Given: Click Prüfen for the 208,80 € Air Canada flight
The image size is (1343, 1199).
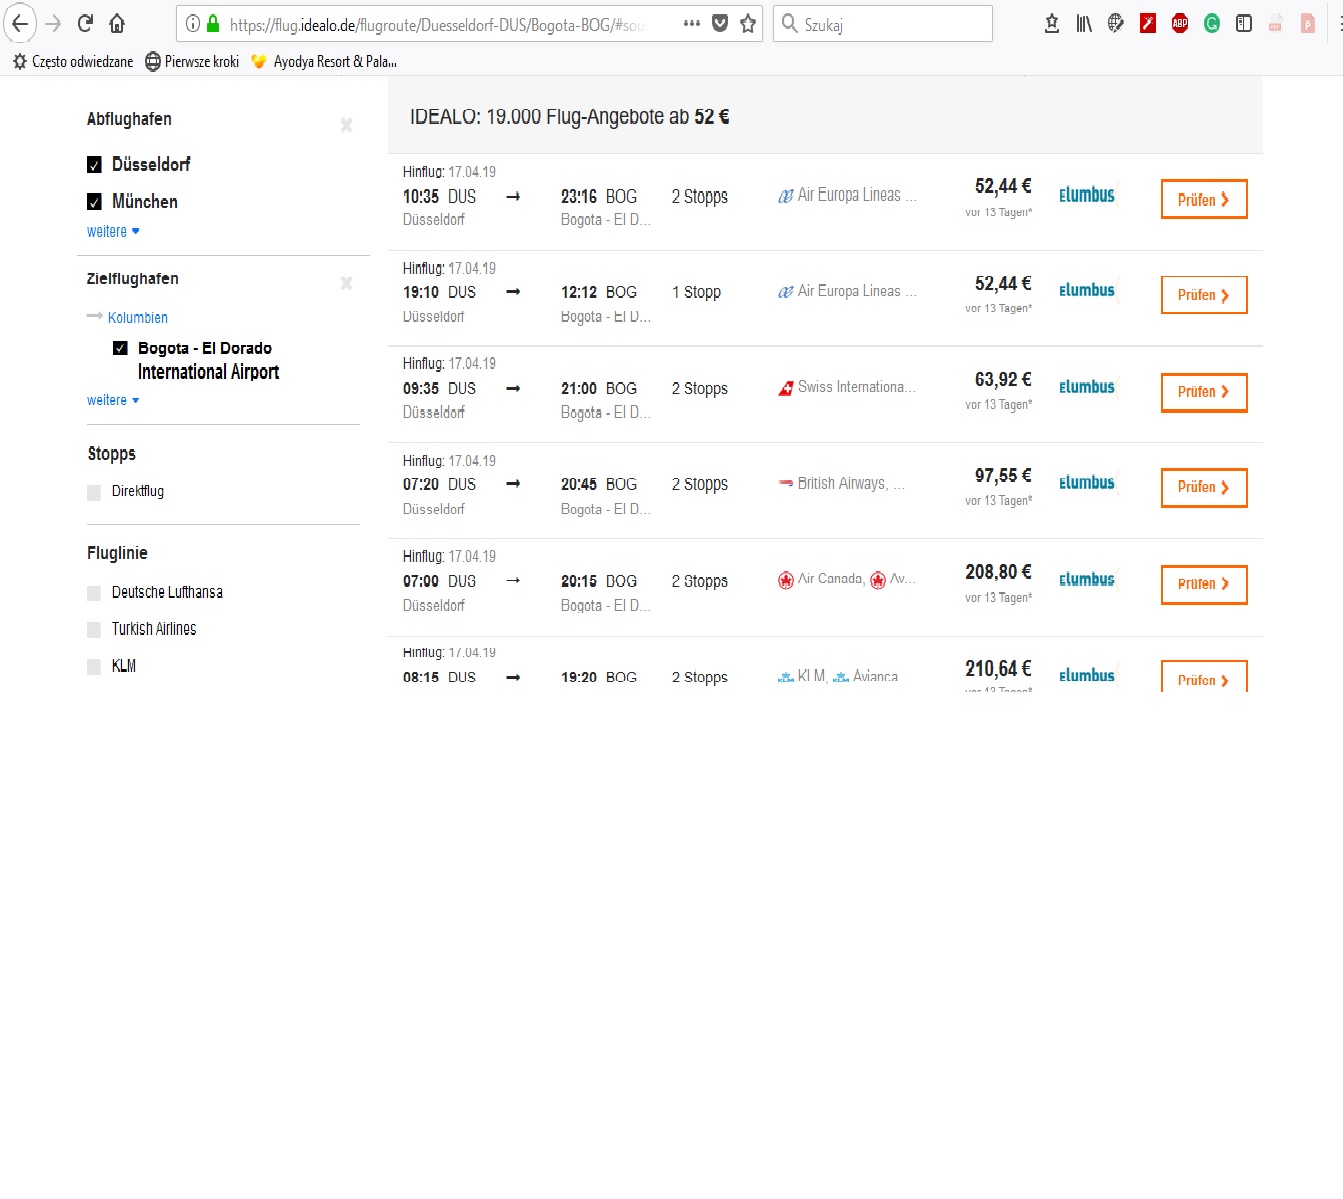Looking at the screenshot, I should (1204, 584).
